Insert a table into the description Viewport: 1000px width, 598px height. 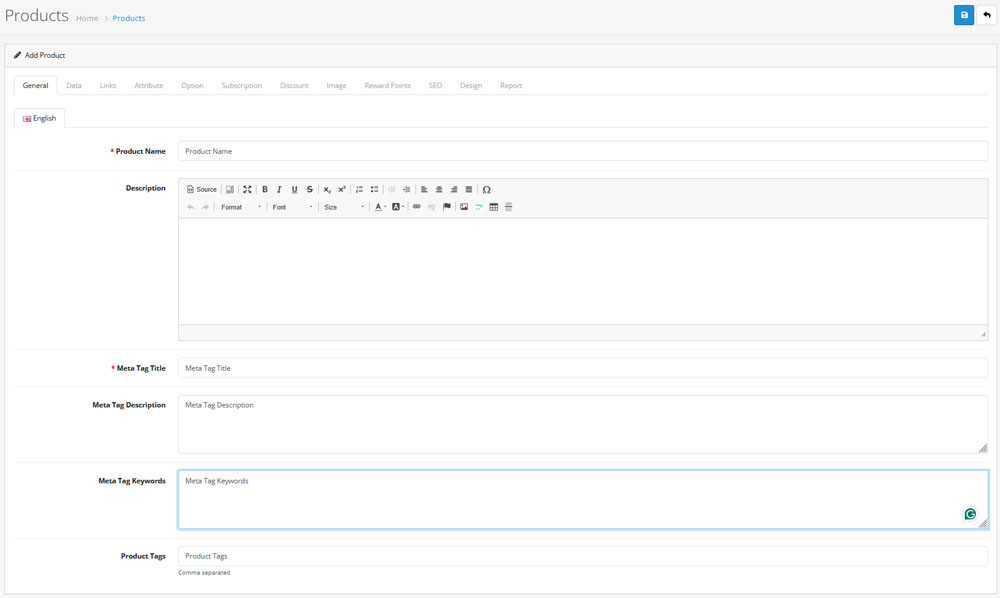[x=495, y=206]
